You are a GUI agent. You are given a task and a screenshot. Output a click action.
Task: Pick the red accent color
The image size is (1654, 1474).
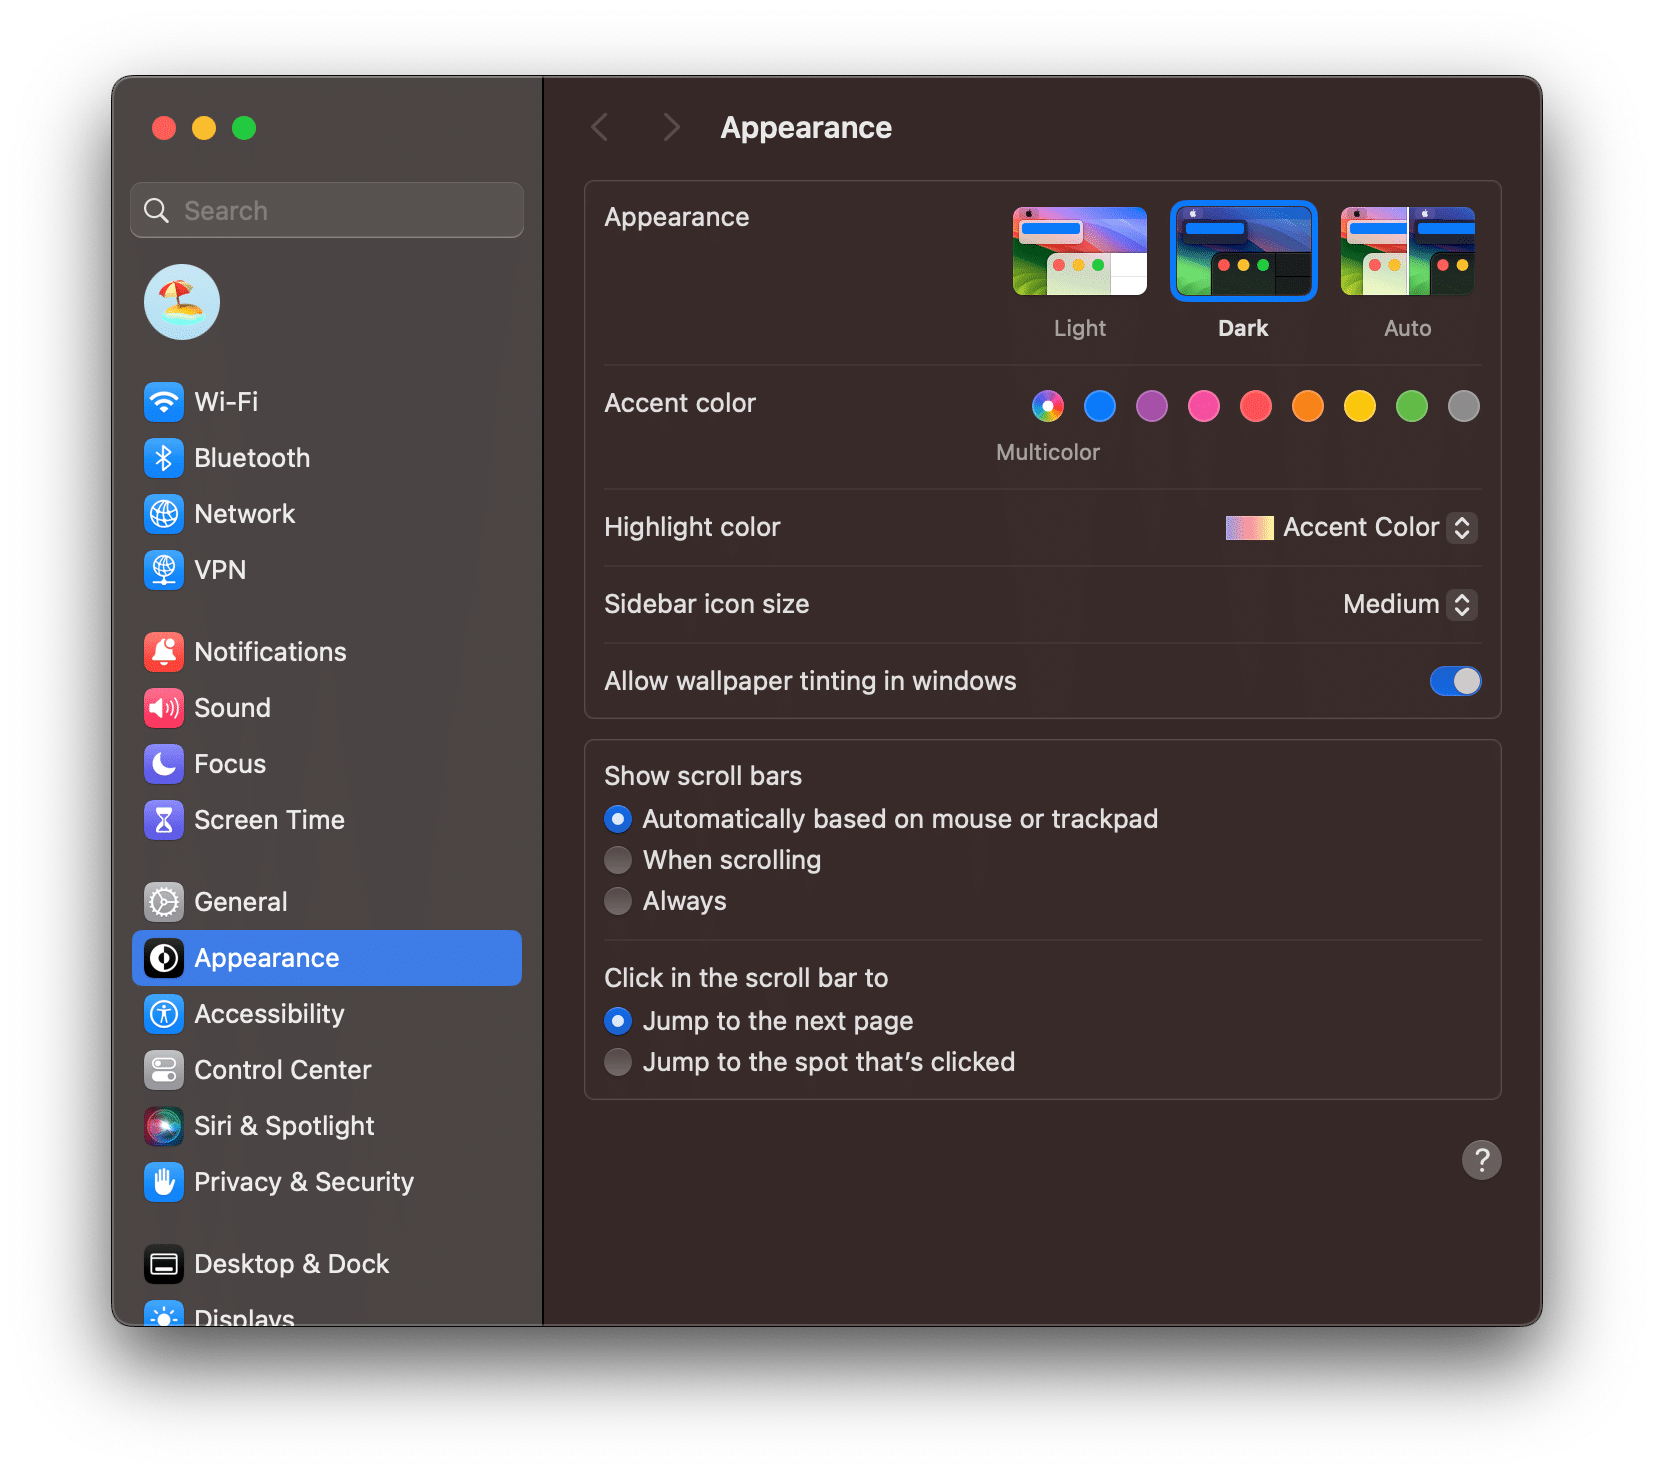[1256, 406]
